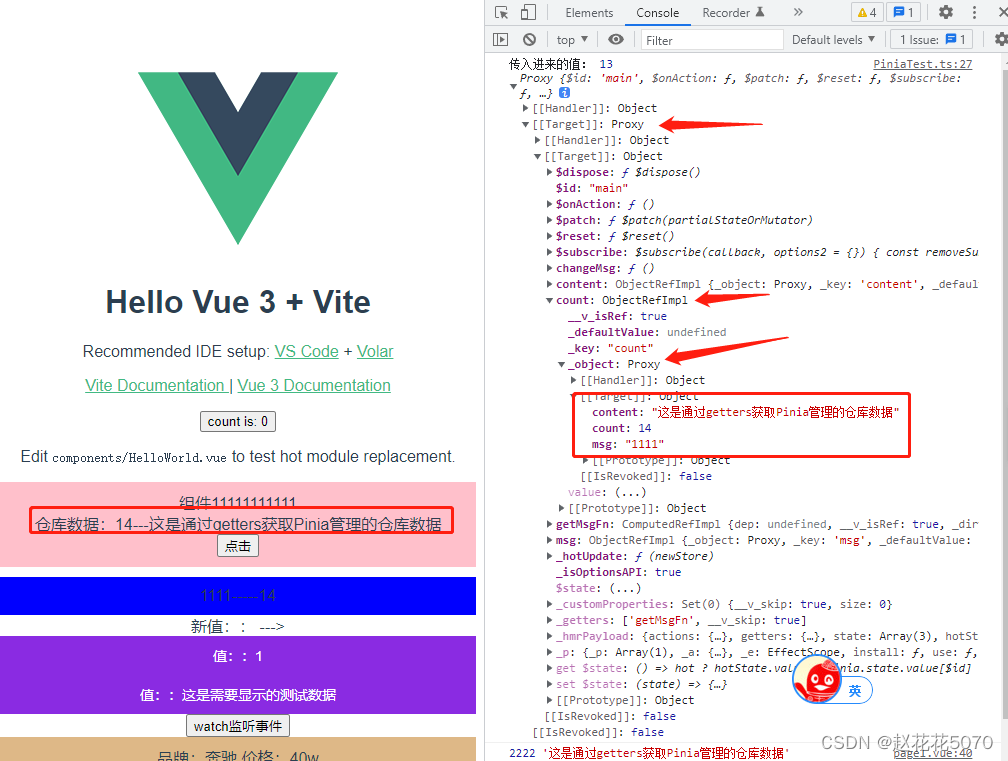
Task: Click the input method 英 floating icon
Action: tap(854, 691)
